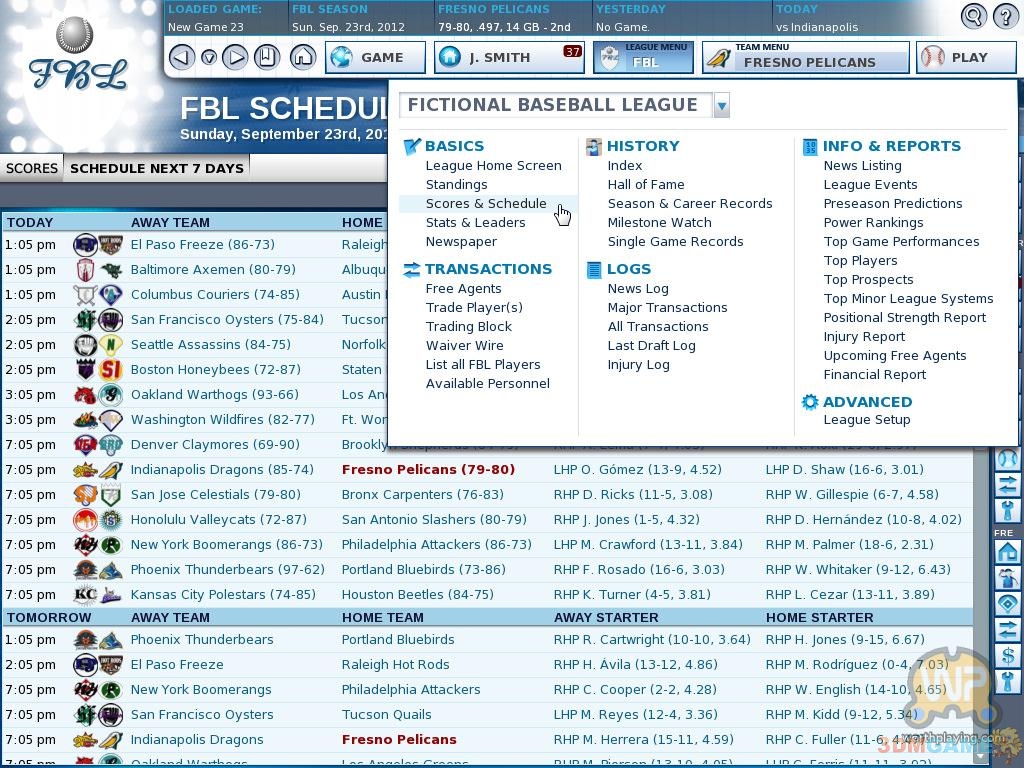1024x768 pixels.
Task: Click the team home sidebar icon
Action: 1008,553
